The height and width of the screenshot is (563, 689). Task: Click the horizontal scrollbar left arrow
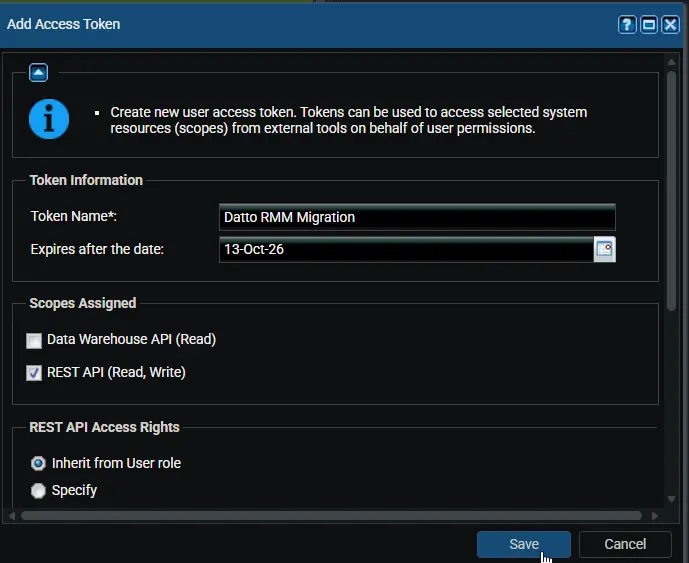[12, 516]
